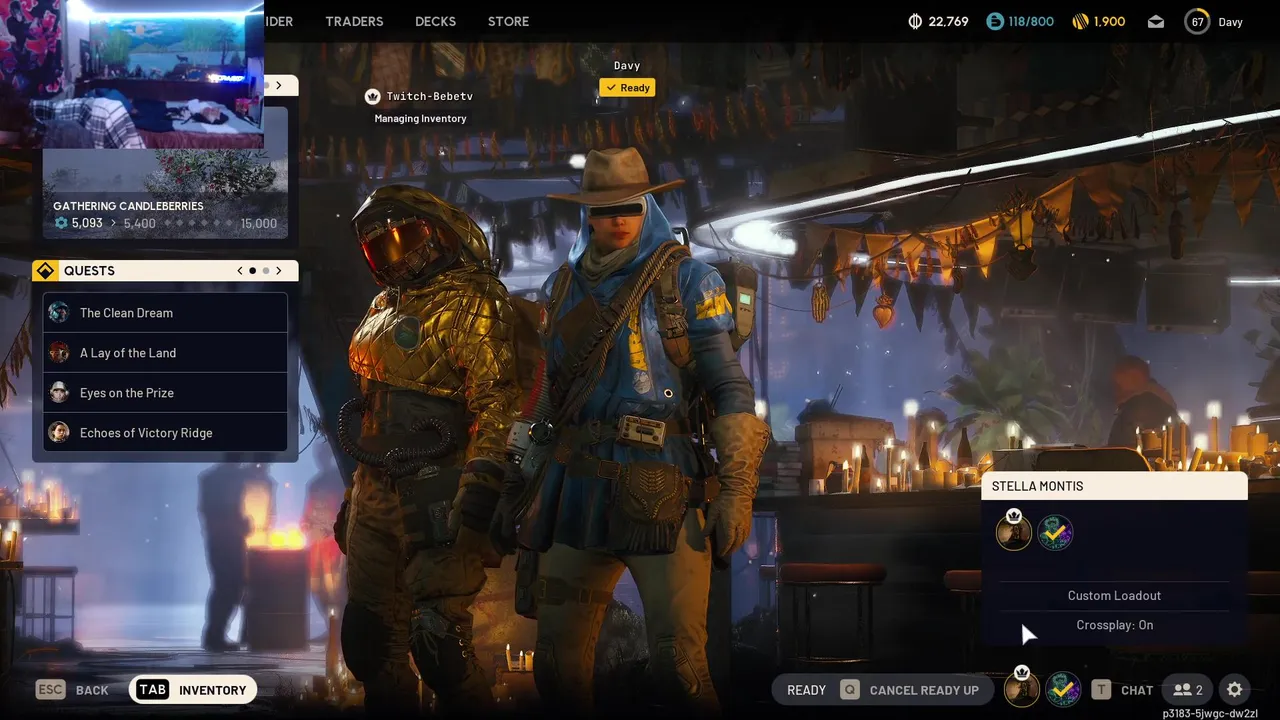Click the blue token icon beside 118/800
Screen dimensions: 1280x720
[994, 21]
